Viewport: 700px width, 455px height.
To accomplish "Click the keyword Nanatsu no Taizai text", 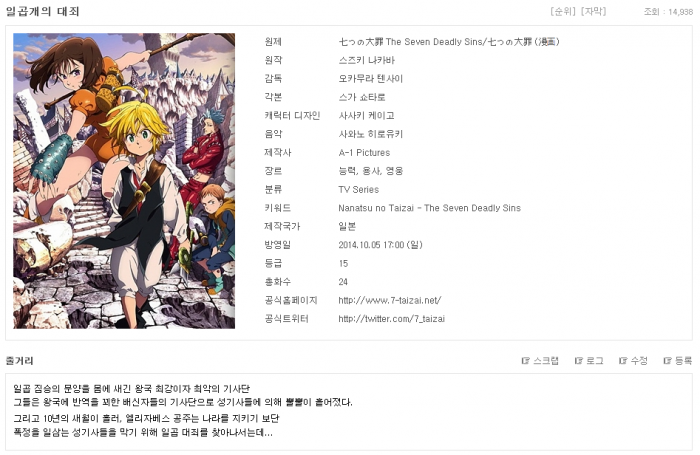I will coord(376,208).
